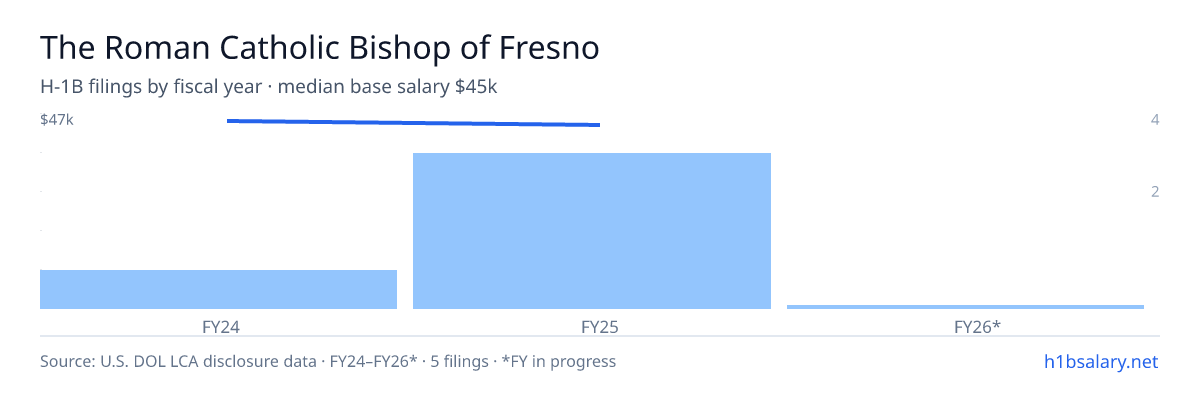Image resolution: width=1200 pixels, height=400 pixels.
Task: Click the blue median salary line
Action: point(413,123)
